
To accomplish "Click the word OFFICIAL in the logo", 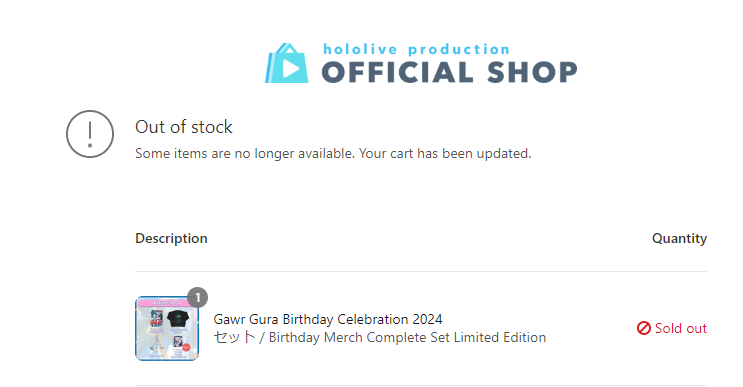I will 398,72.
